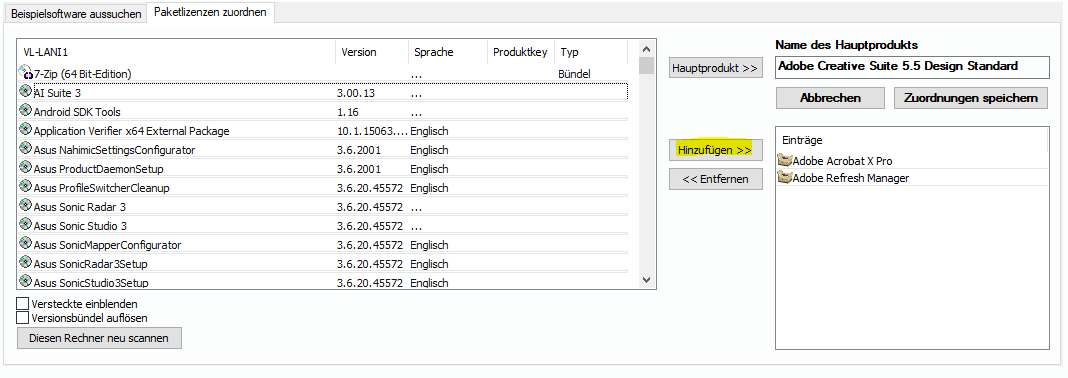Click version 3.6.2001 of Asus NahimicSettingsConfigurator

[x=359, y=150]
